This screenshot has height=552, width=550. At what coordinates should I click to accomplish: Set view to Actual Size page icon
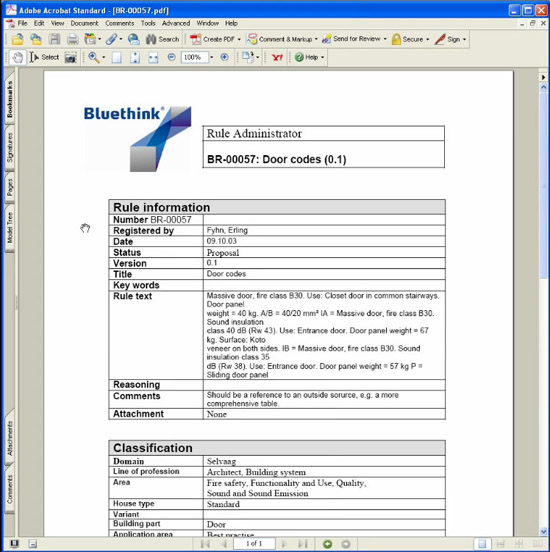pos(117,57)
